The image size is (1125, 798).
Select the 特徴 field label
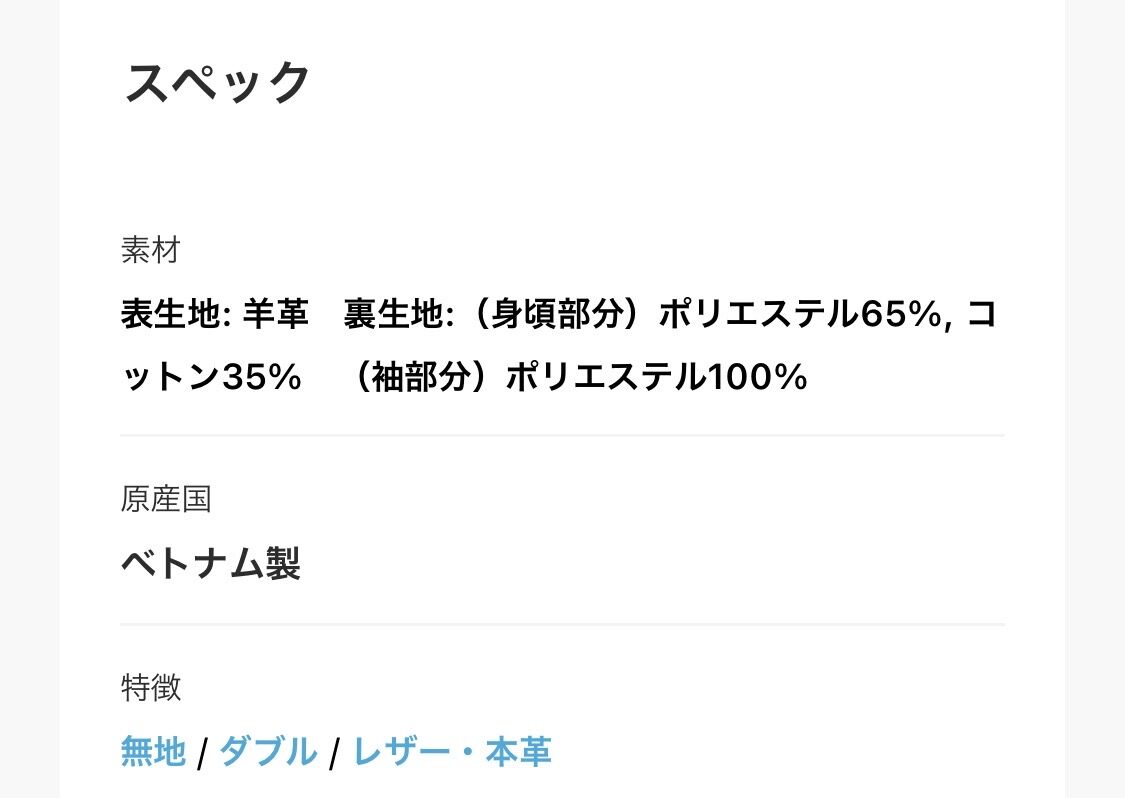pos(151,687)
